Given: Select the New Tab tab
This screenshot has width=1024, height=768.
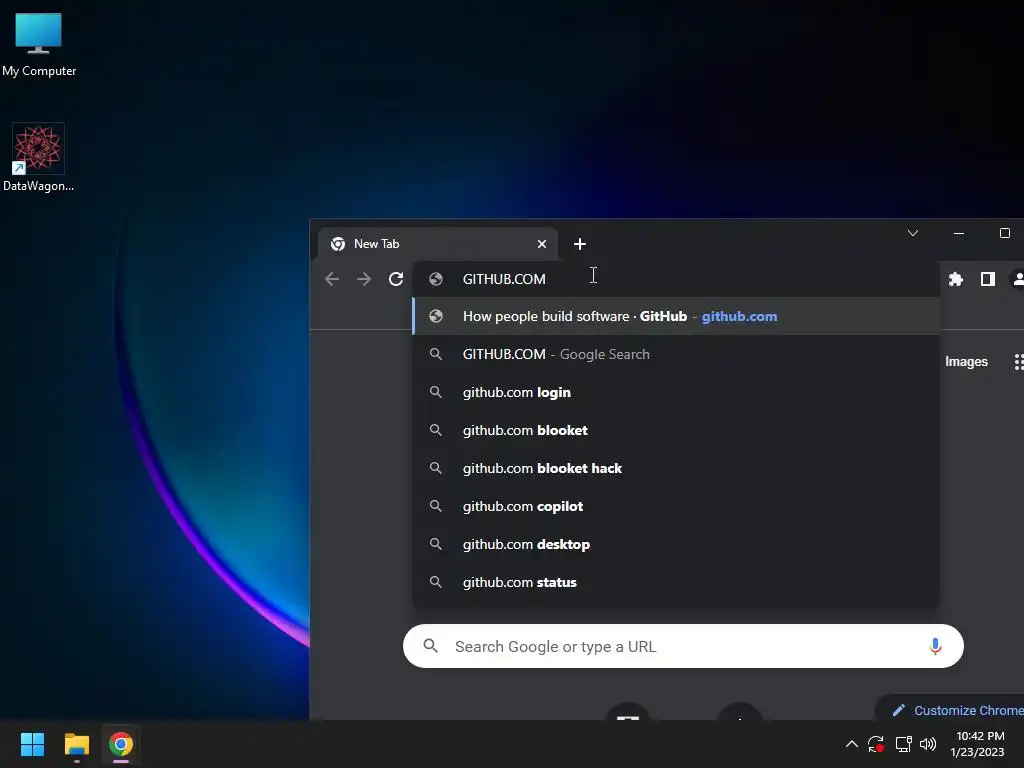Looking at the screenshot, I should tap(438, 244).
